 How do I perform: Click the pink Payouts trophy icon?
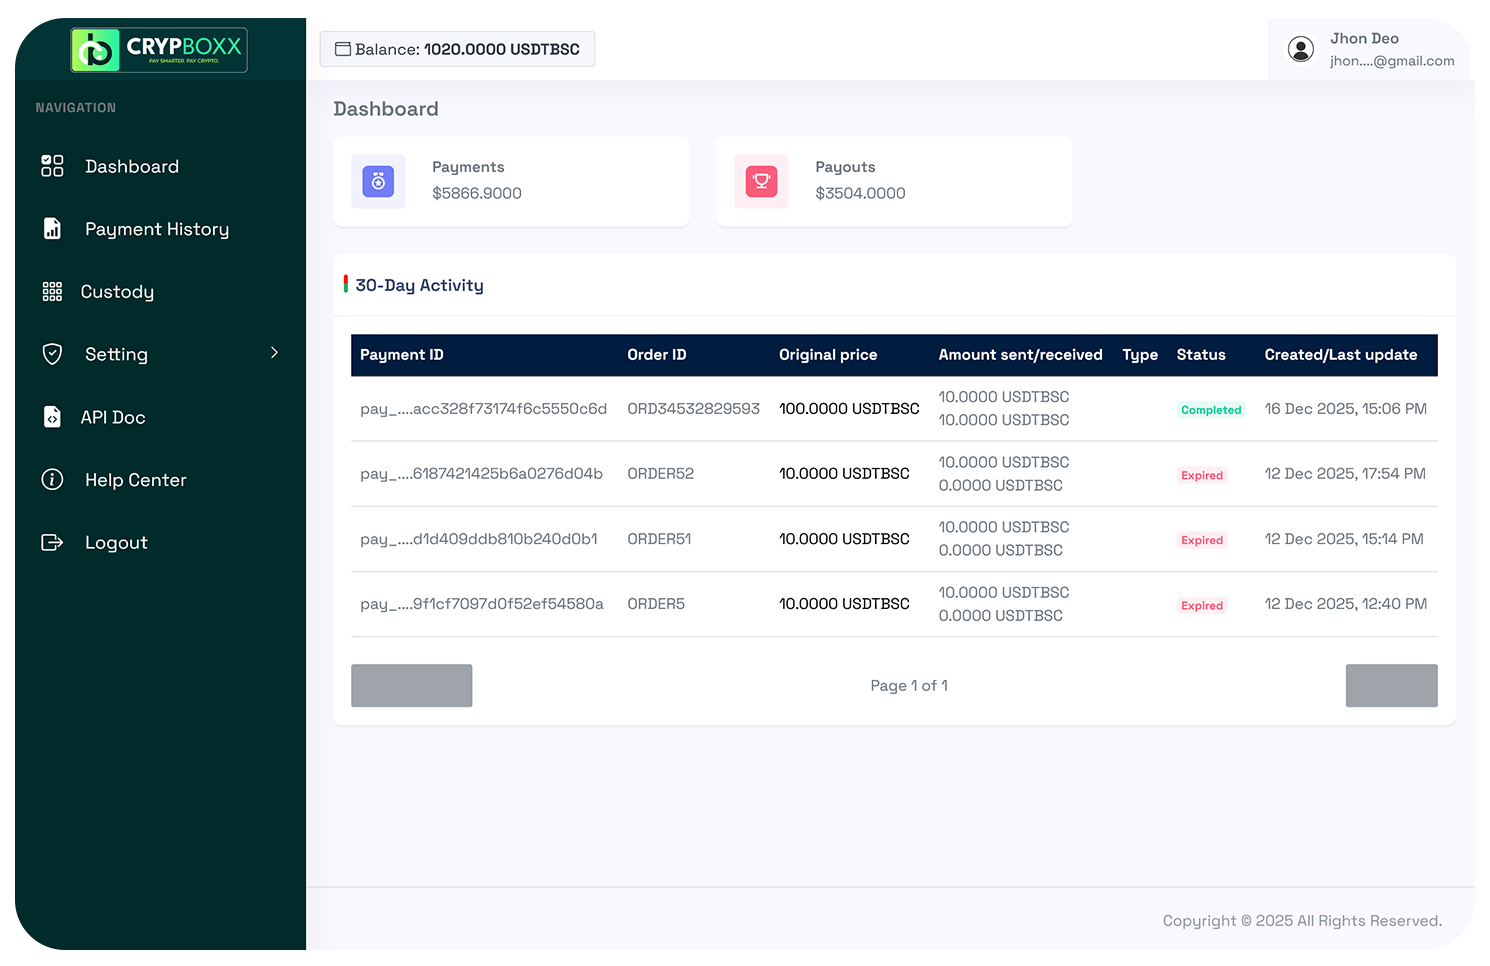[x=761, y=181]
